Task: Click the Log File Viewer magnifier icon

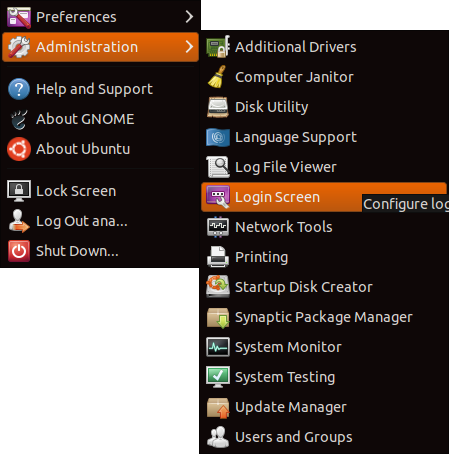Action: pyautogui.click(x=218, y=167)
